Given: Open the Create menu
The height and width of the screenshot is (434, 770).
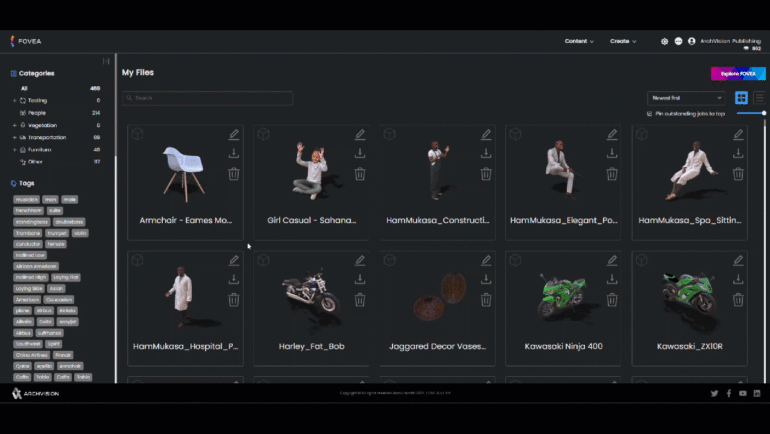Looking at the screenshot, I should [x=623, y=41].
